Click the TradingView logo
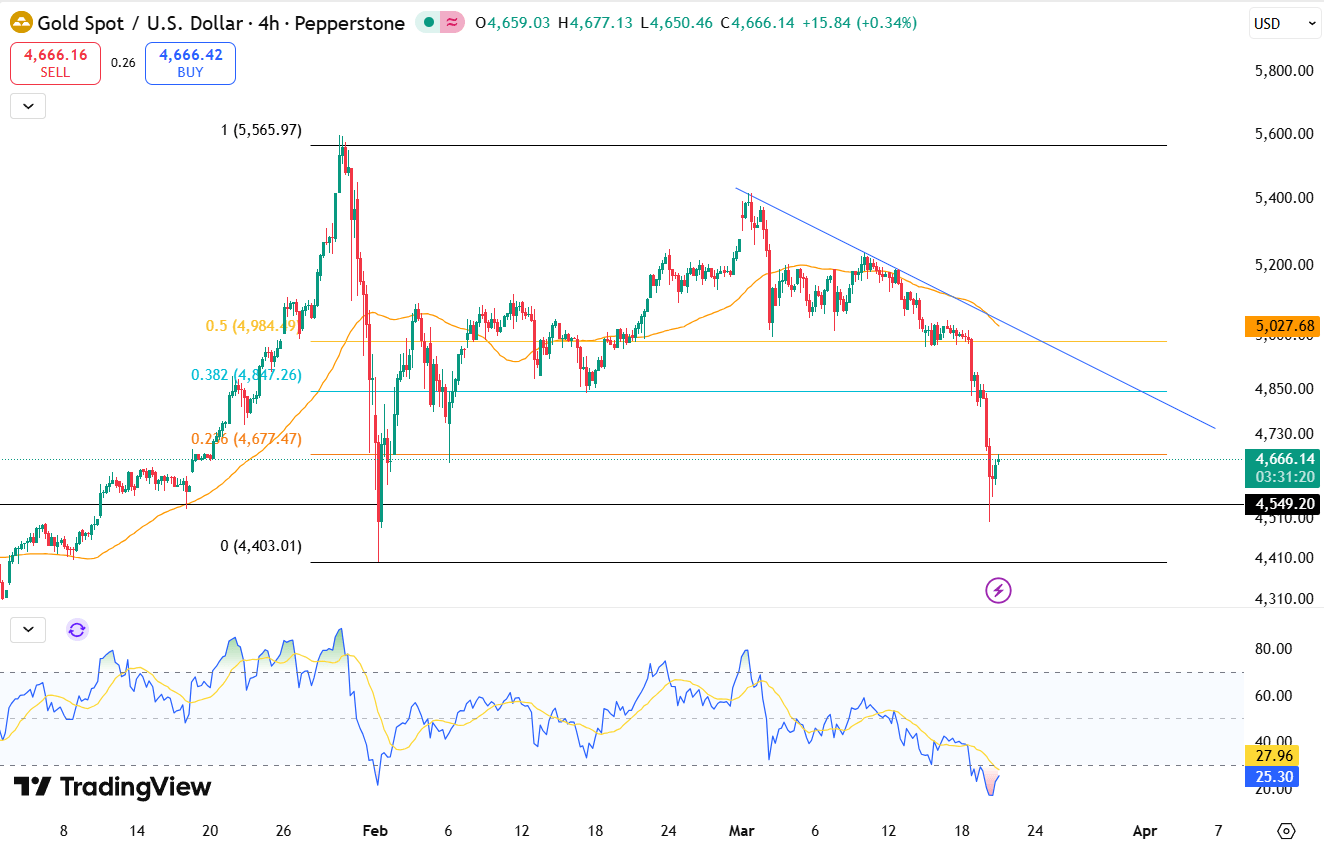1324x844 pixels. pyautogui.click(x=113, y=787)
